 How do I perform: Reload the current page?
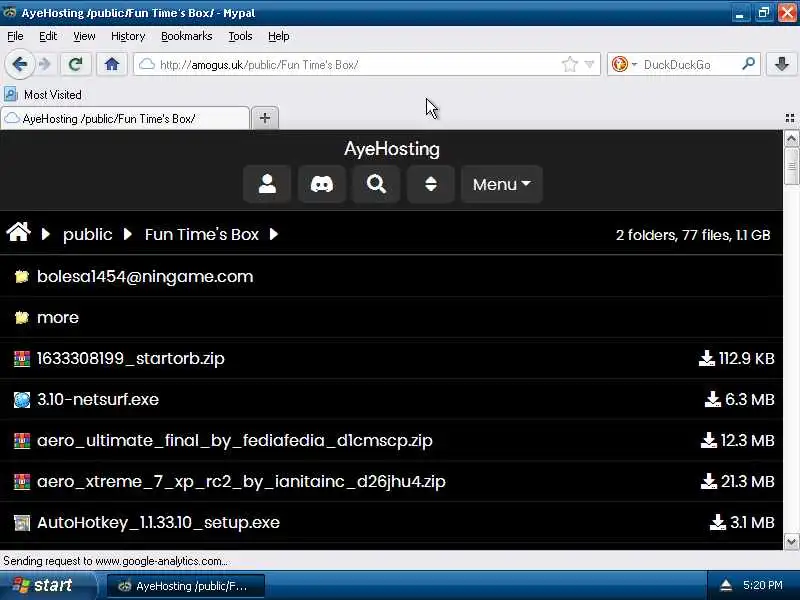coord(76,64)
